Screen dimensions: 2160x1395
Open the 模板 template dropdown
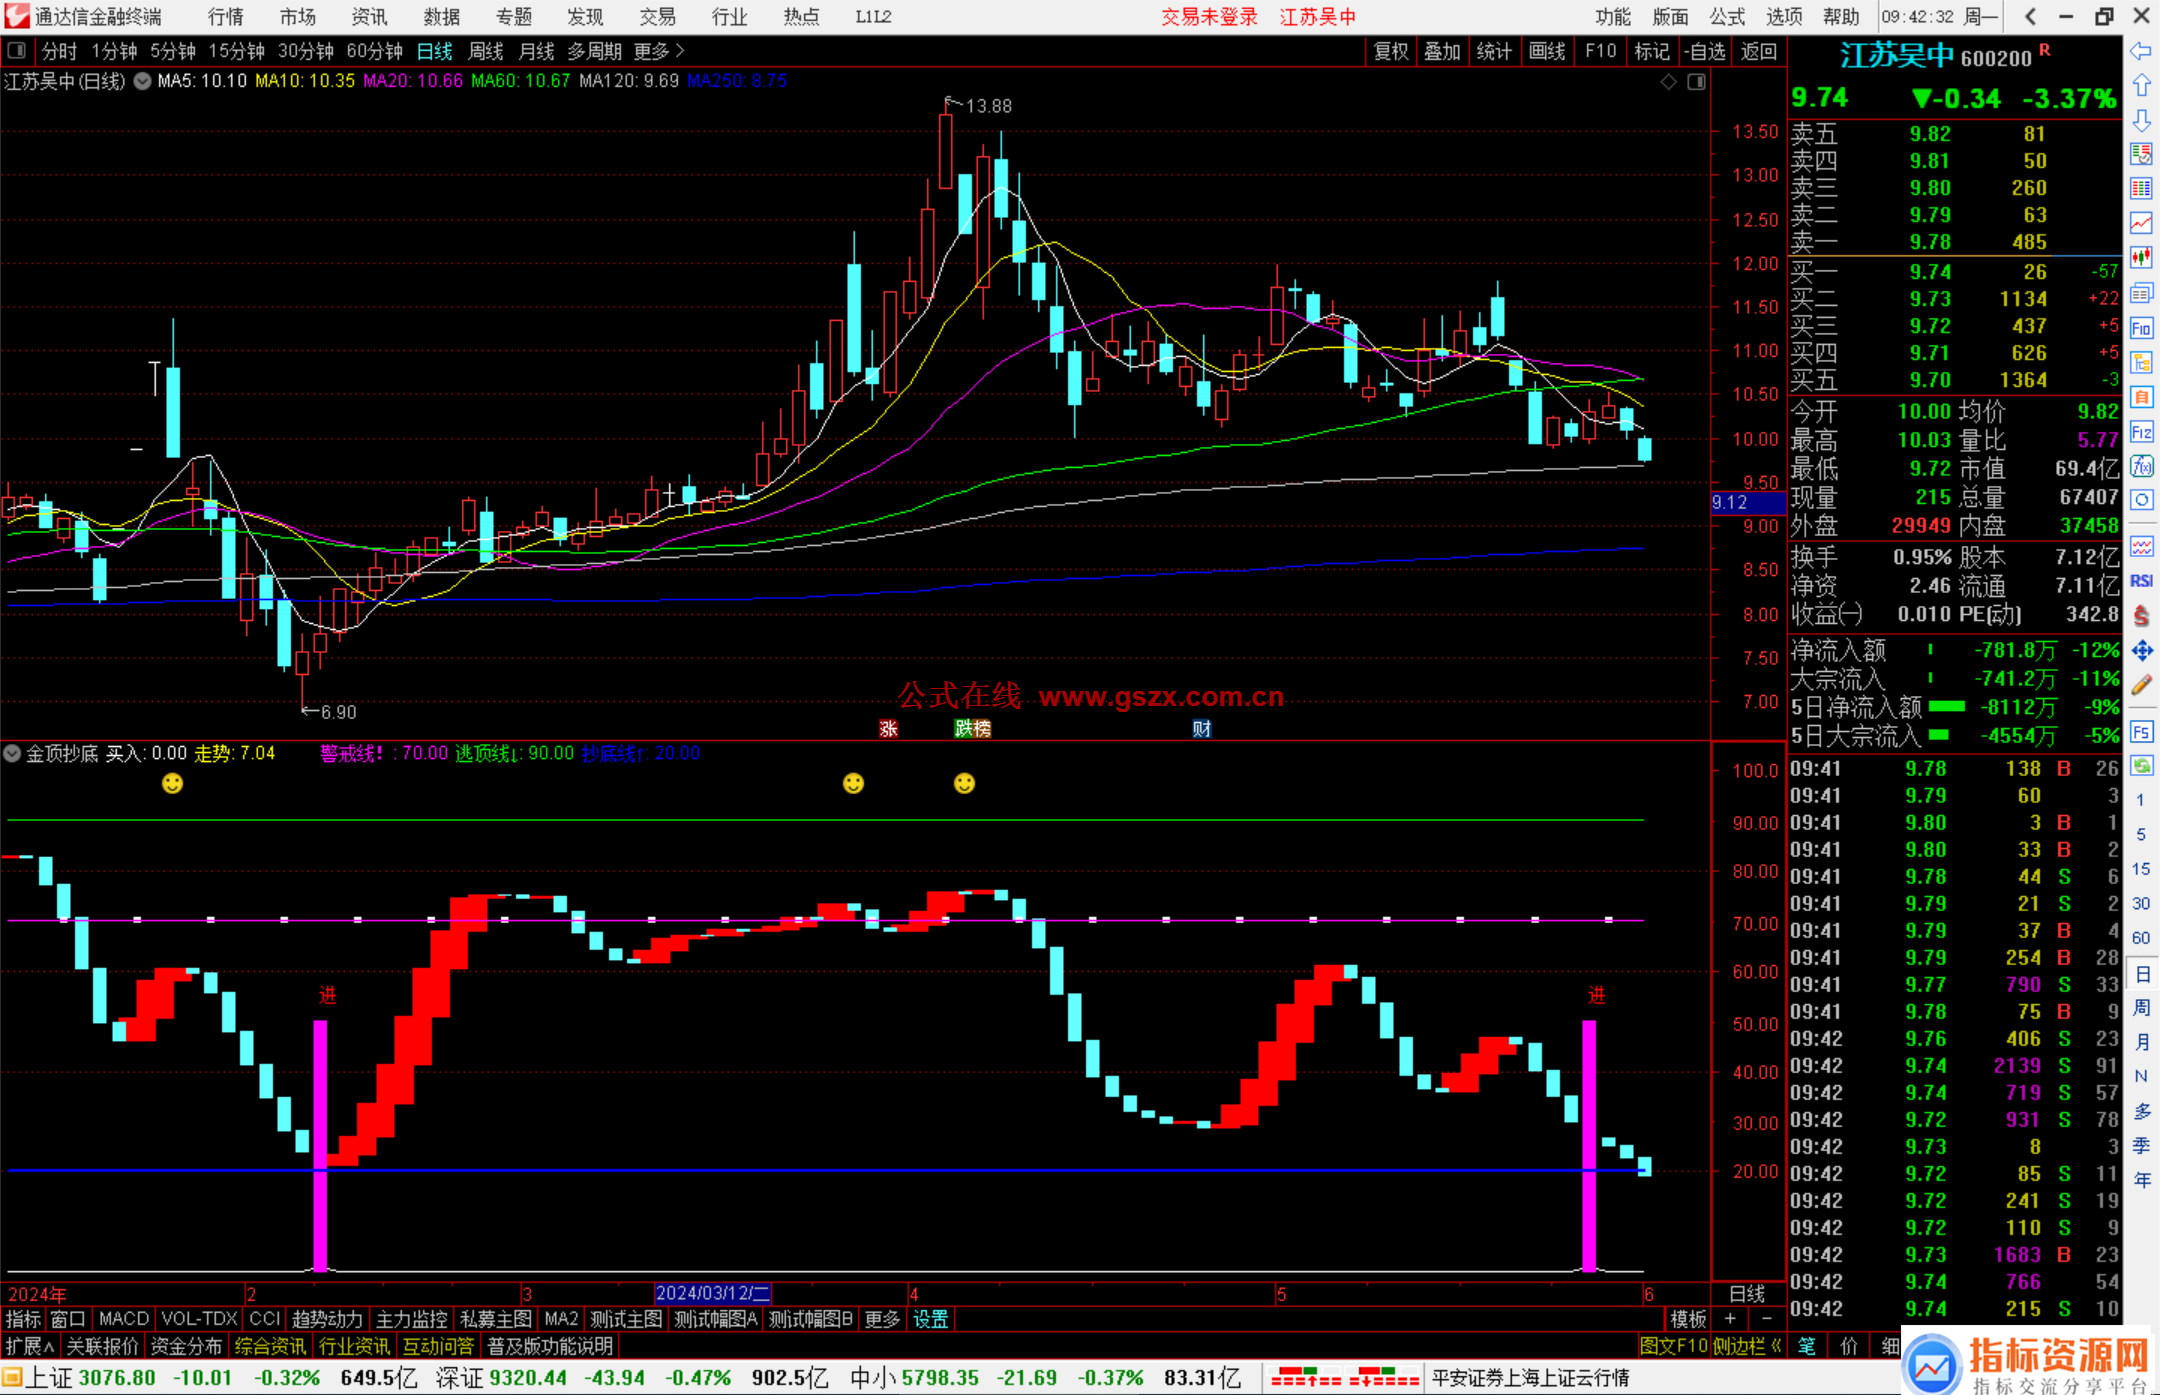coord(1688,1319)
